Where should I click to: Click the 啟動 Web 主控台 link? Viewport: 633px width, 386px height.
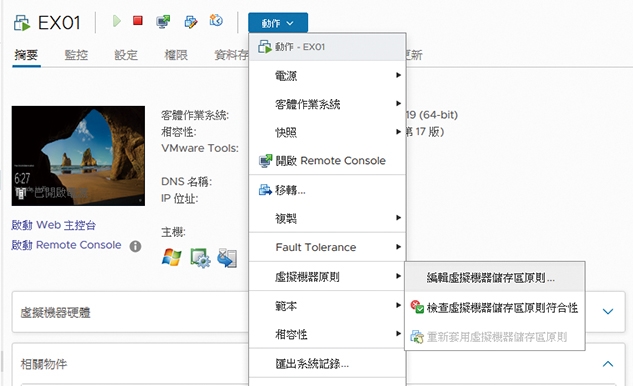point(54,225)
